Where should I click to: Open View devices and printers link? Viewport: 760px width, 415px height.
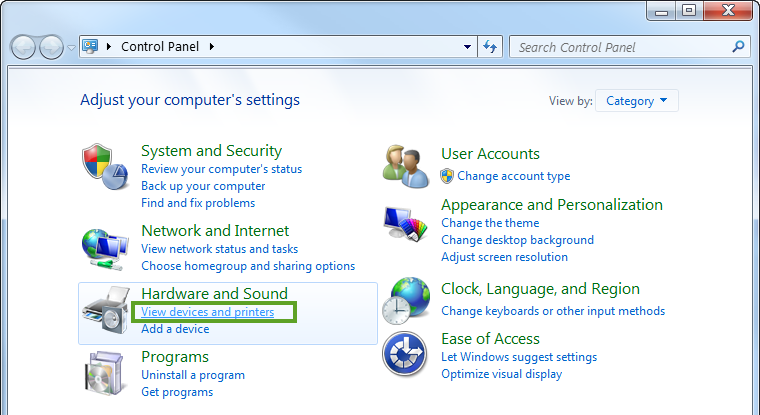(x=207, y=312)
